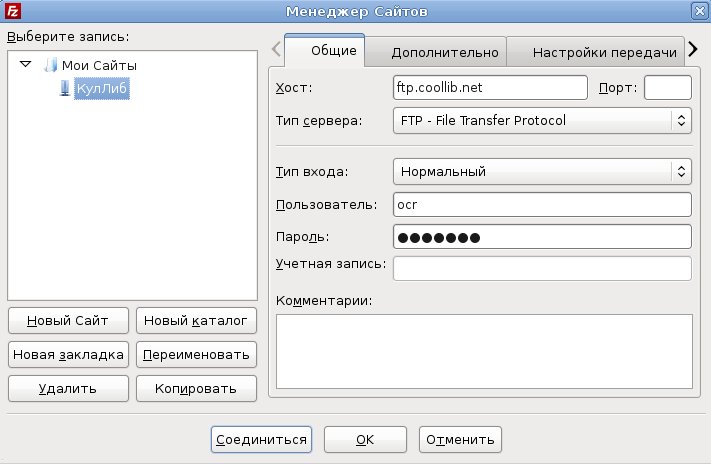Screen dimensions: 711x464
Task: Open the Тип сервера dropdown
Action: (x=541, y=121)
